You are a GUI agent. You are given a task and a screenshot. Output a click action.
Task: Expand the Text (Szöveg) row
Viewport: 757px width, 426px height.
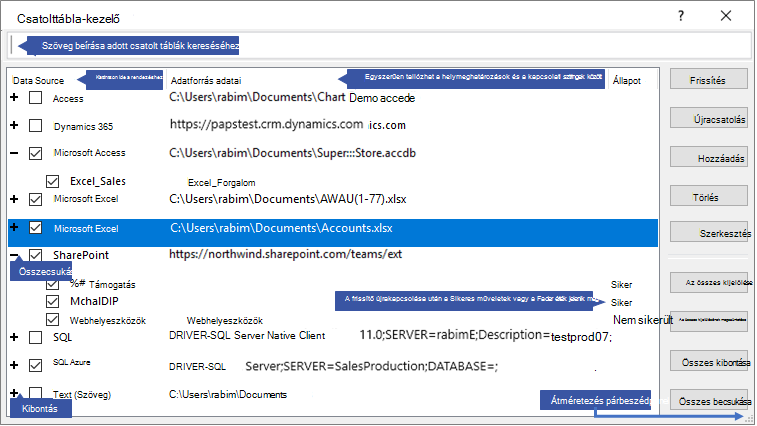tap(14, 393)
